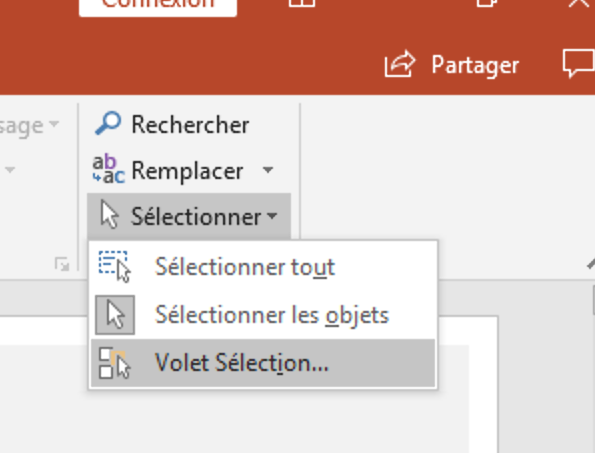
Task: Click the Rechercher magnifier icon
Action: [x=108, y=123]
